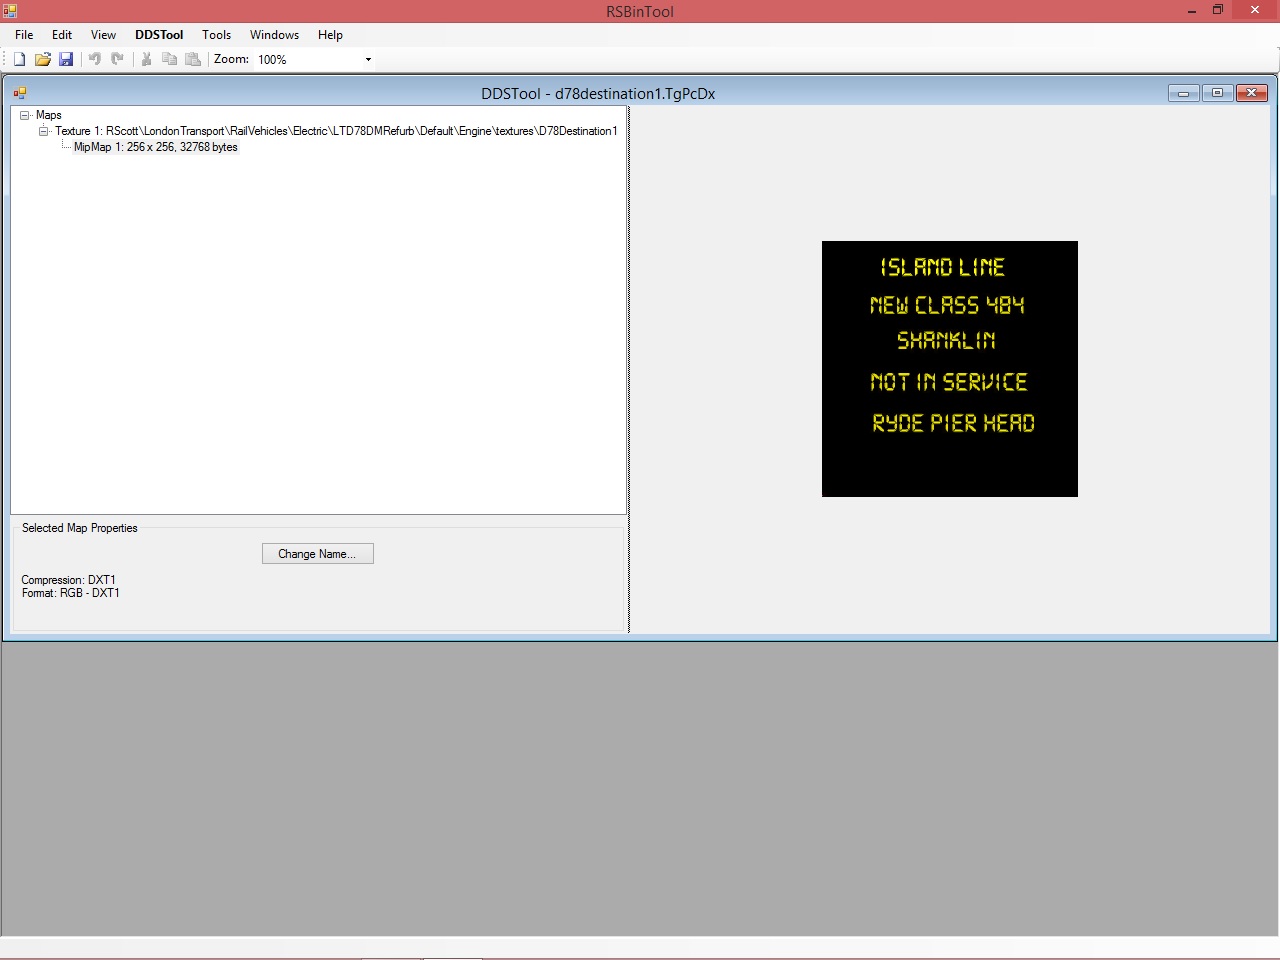Open the View menu

(103, 35)
